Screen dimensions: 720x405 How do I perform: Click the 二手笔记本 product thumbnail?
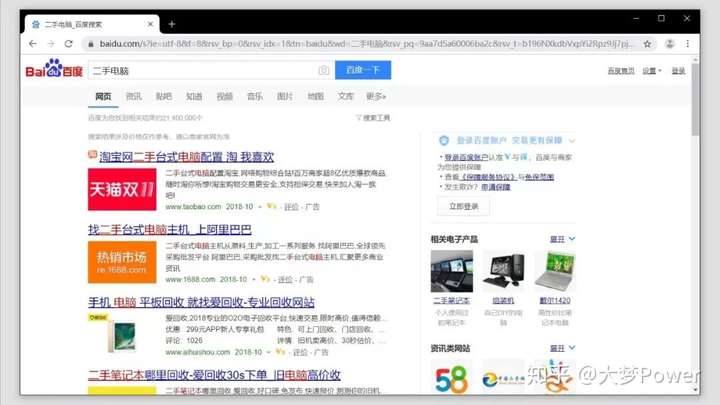[452, 271]
